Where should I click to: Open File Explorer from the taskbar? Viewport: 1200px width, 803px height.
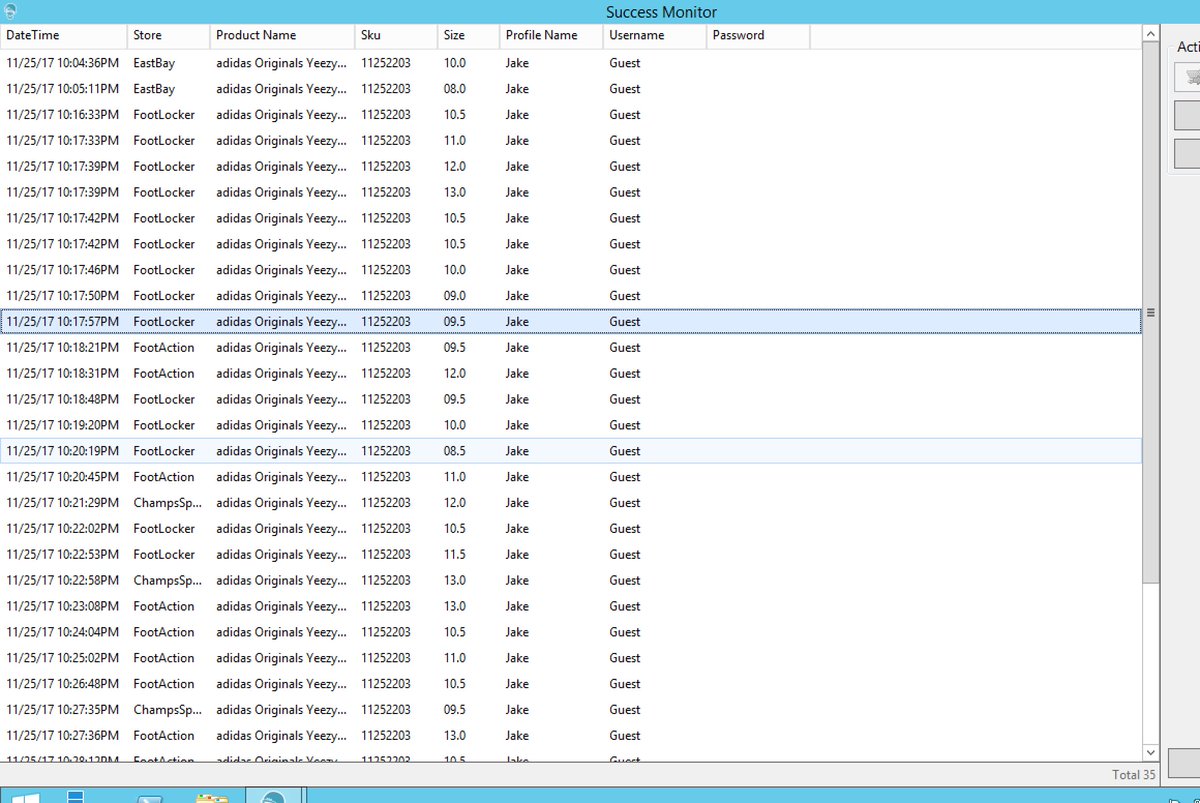pos(212,798)
